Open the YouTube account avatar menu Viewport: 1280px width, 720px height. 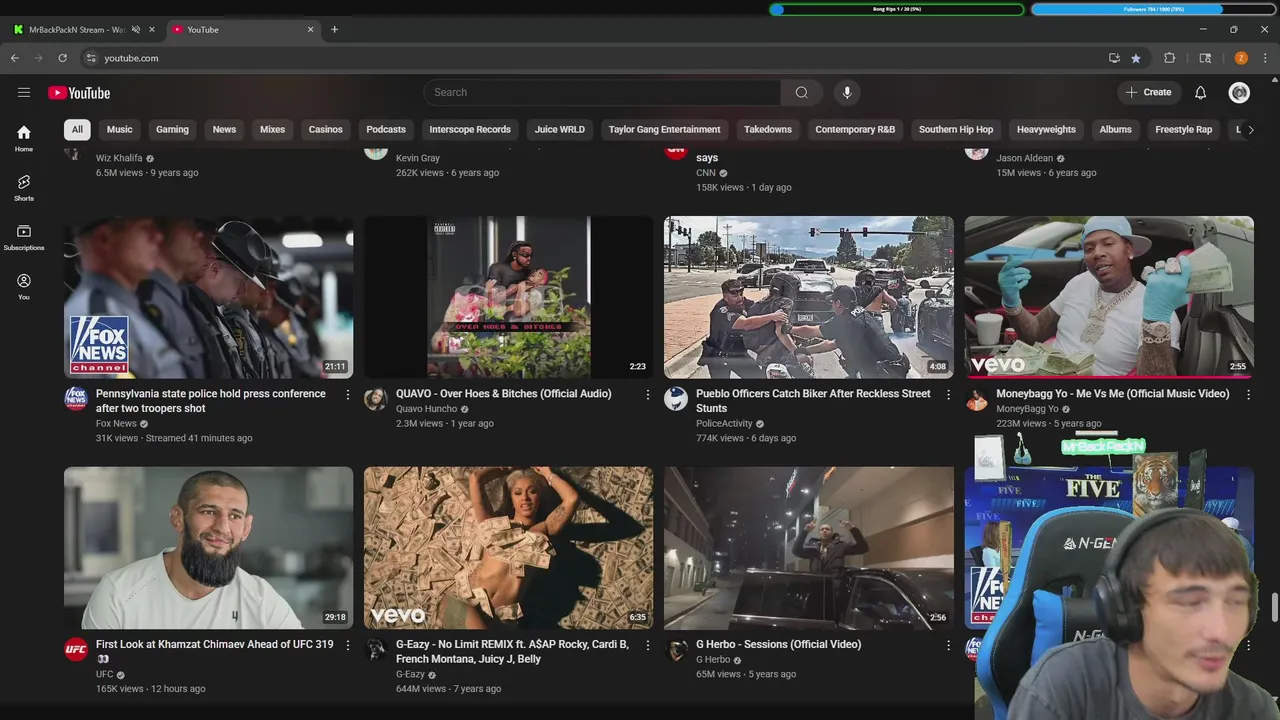pos(1239,92)
